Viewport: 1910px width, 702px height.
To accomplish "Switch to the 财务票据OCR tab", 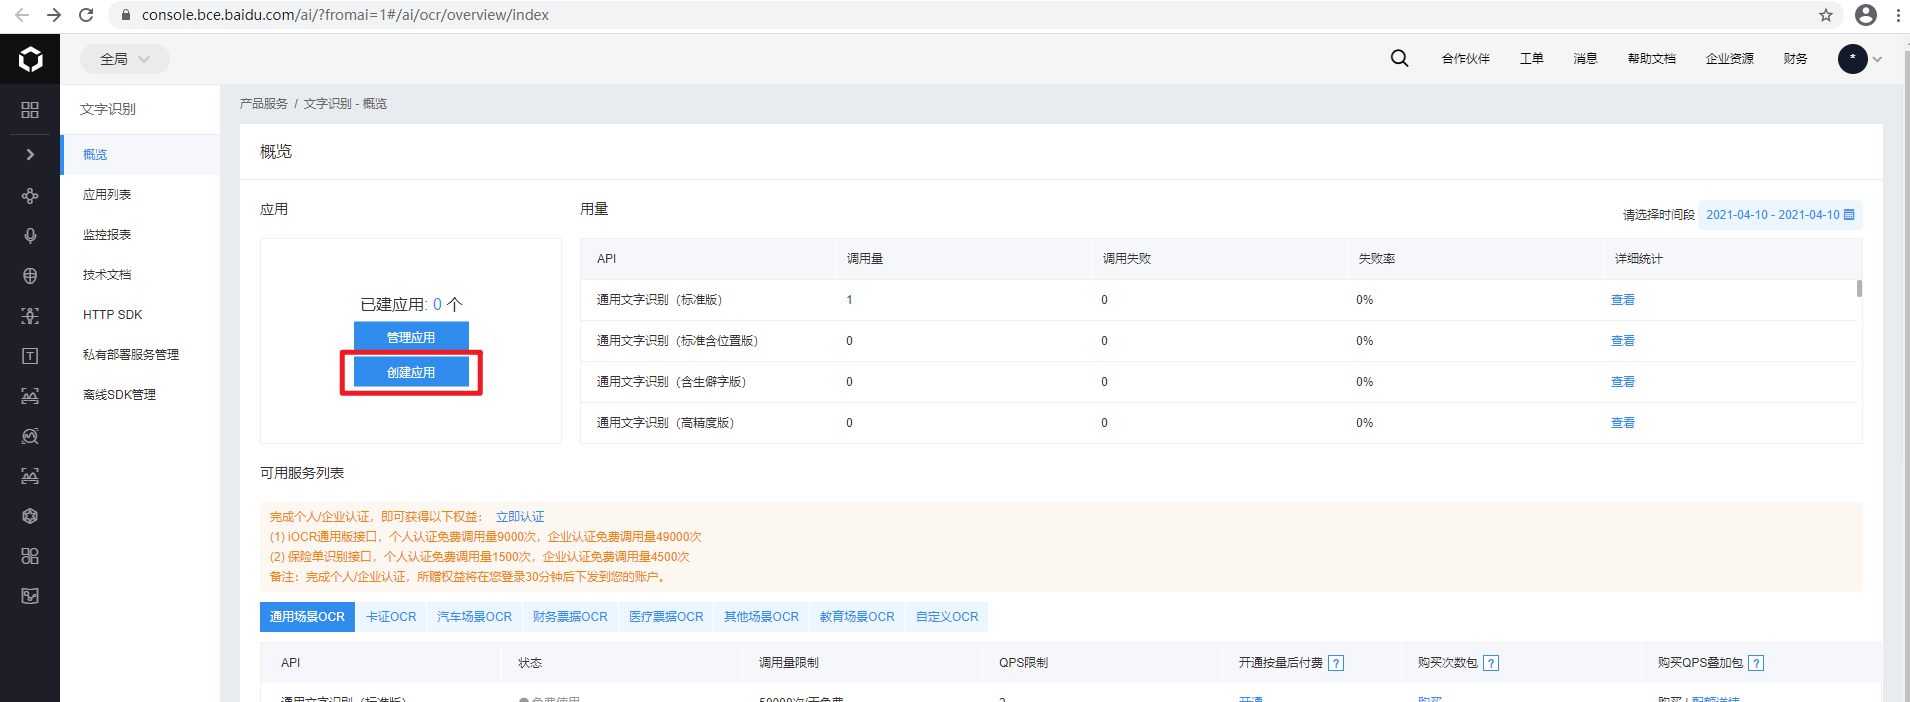I will [570, 617].
